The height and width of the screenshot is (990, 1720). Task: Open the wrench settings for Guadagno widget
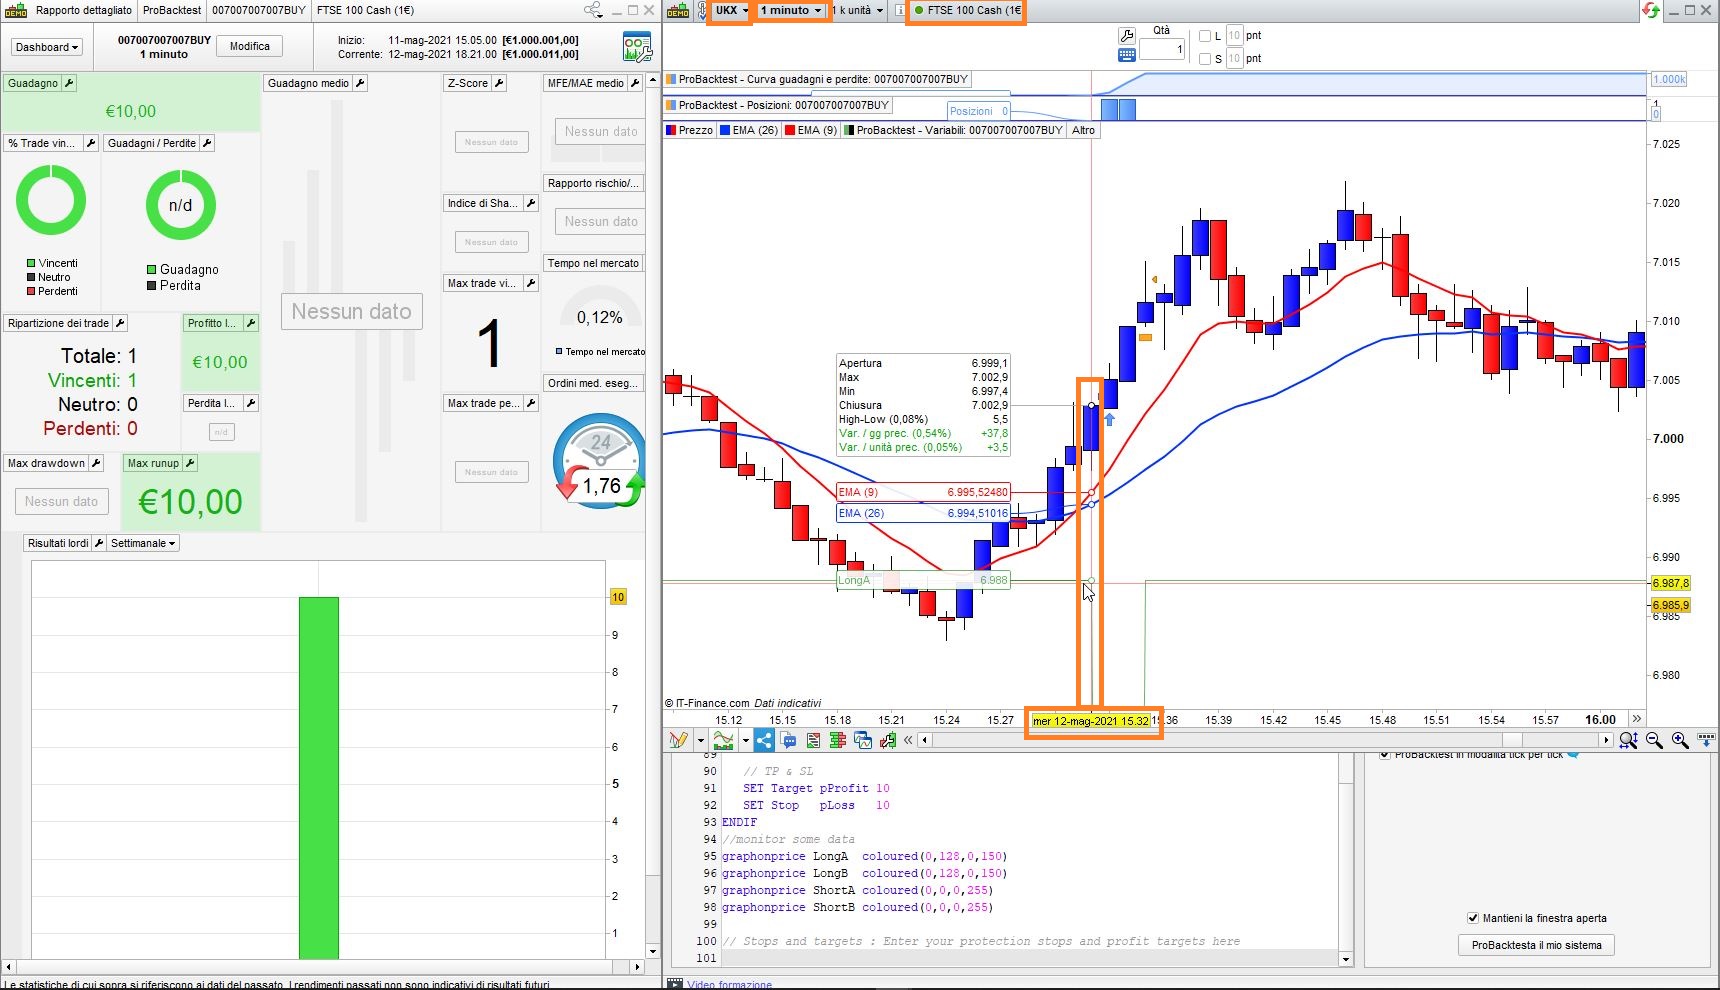(x=69, y=83)
